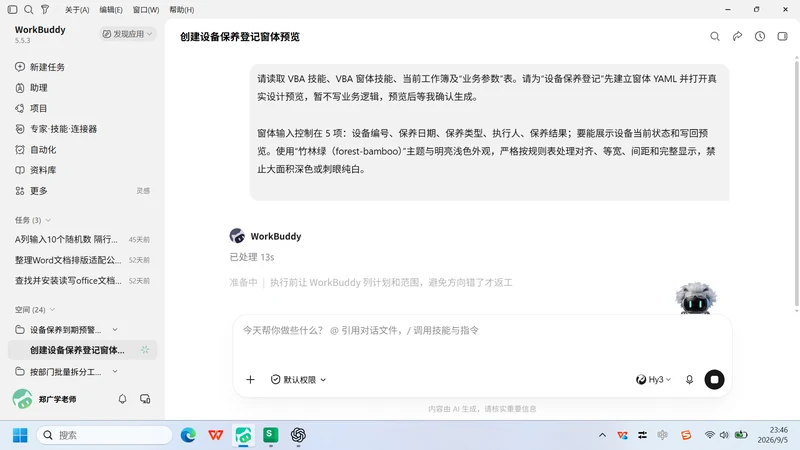Open the notifications bell in sidebar
Image resolution: width=800 pixels, height=450 pixels.
point(122,399)
